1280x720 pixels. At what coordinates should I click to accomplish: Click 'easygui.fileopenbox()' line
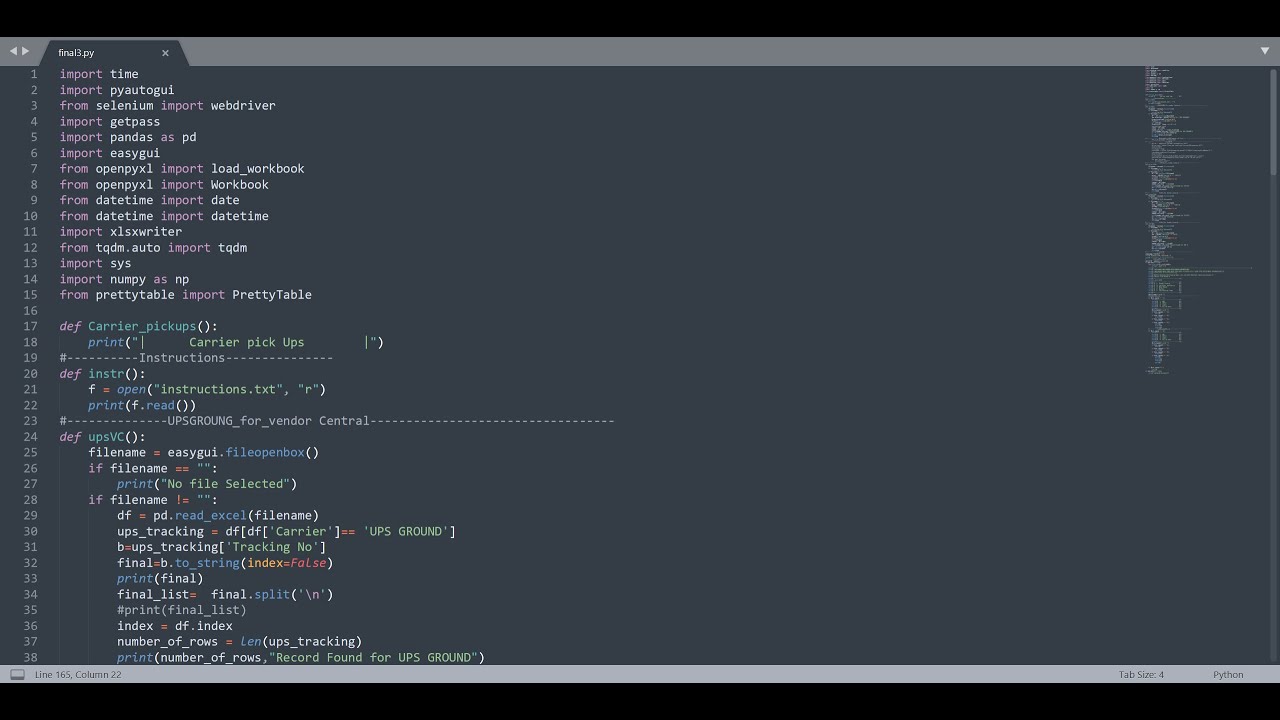203,452
